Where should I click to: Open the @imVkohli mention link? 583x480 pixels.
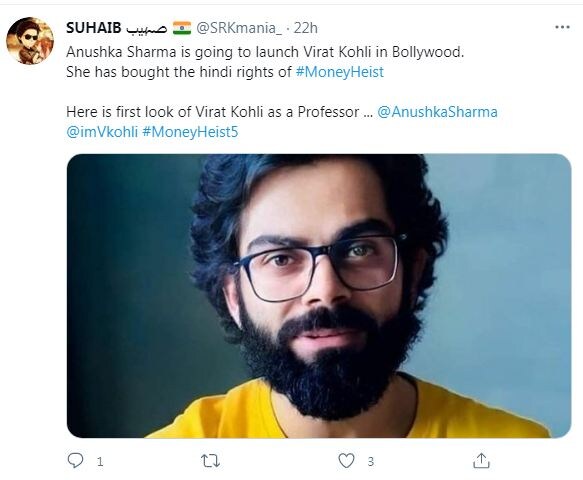102,132
